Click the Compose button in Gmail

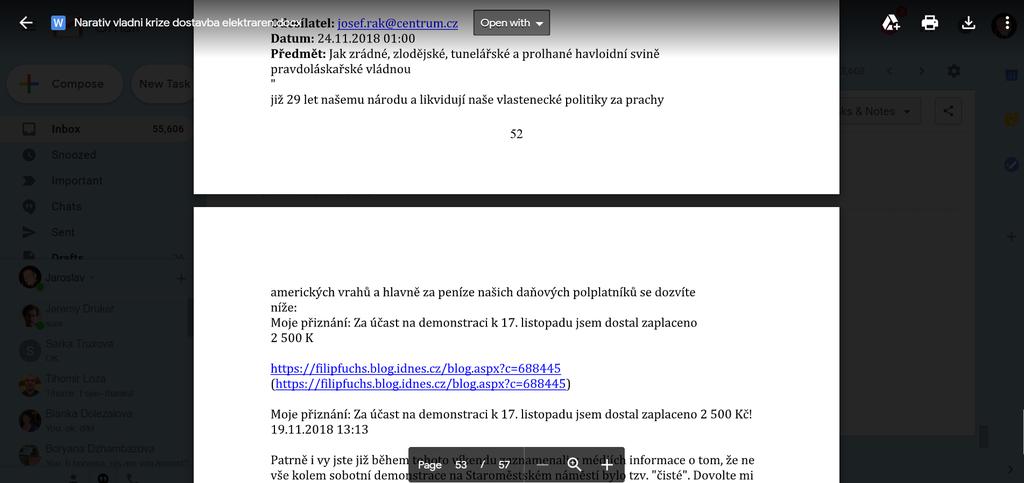point(65,84)
